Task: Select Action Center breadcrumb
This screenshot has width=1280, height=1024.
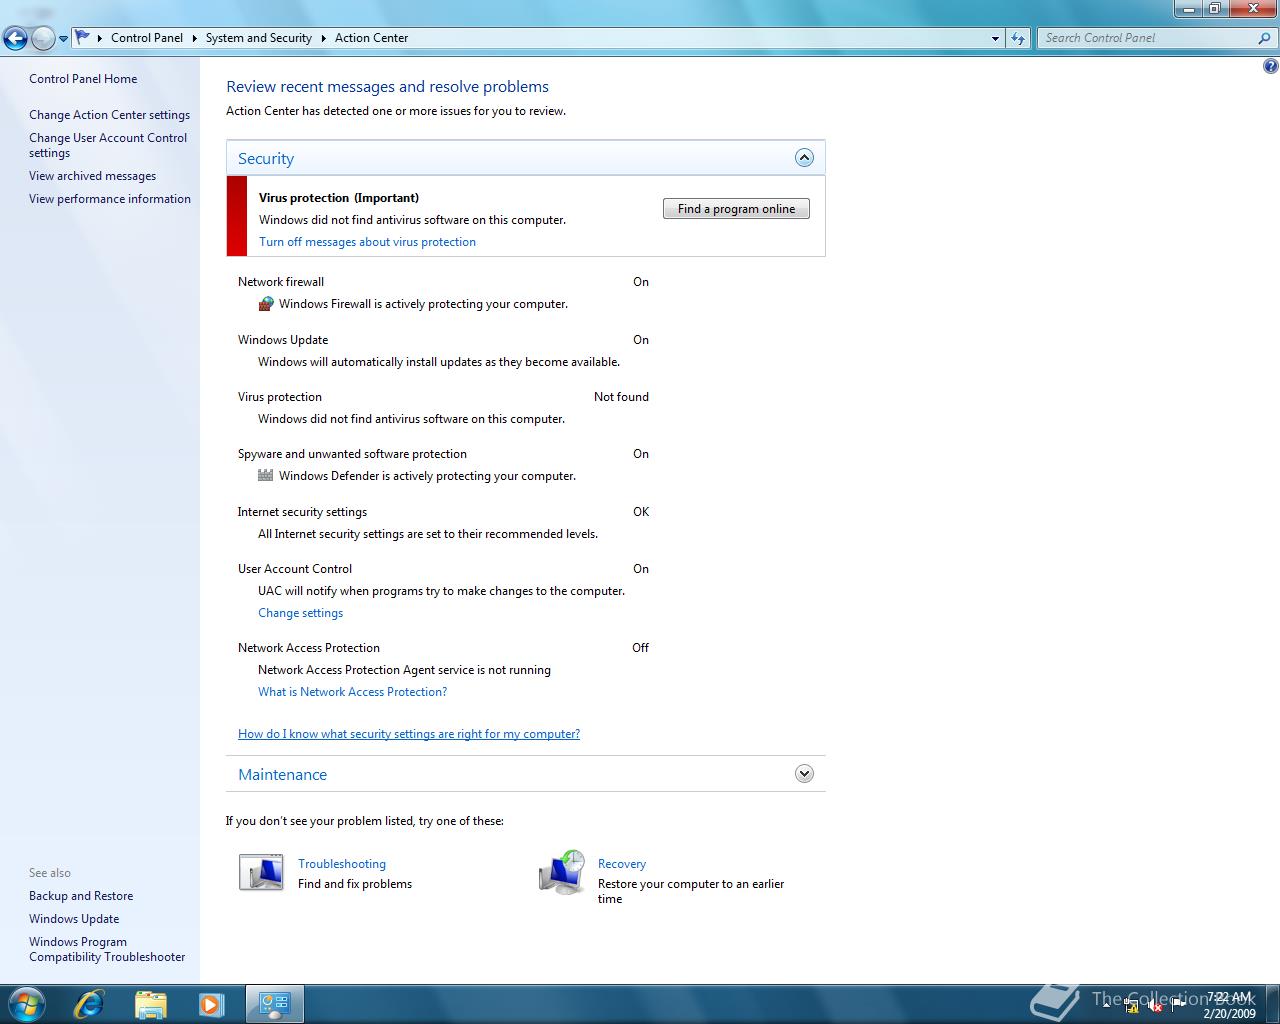Action: [x=371, y=38]
